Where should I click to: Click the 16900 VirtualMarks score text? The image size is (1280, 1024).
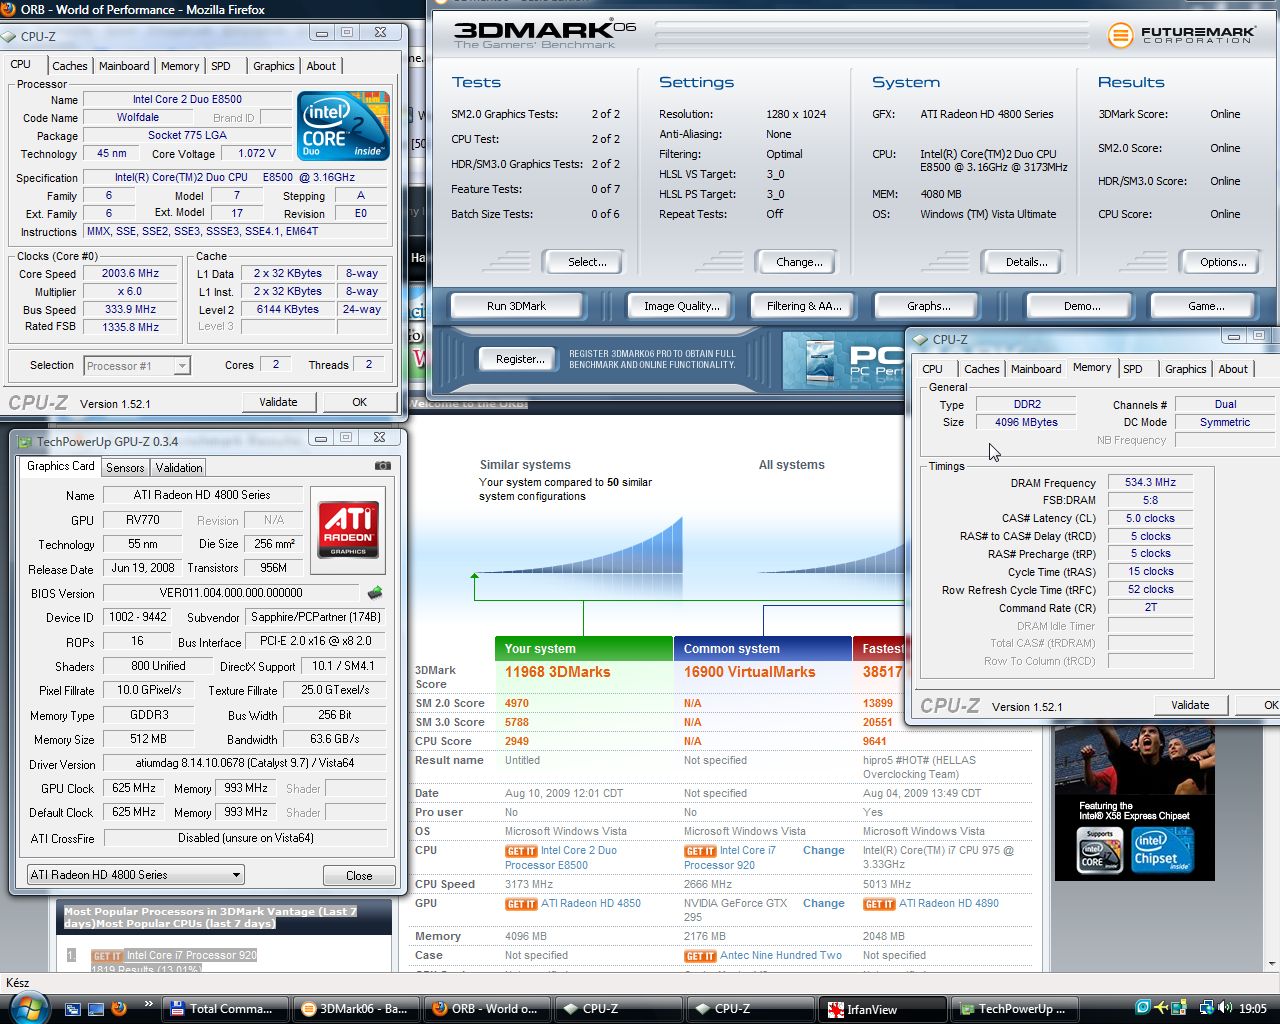tap(749, 672)
